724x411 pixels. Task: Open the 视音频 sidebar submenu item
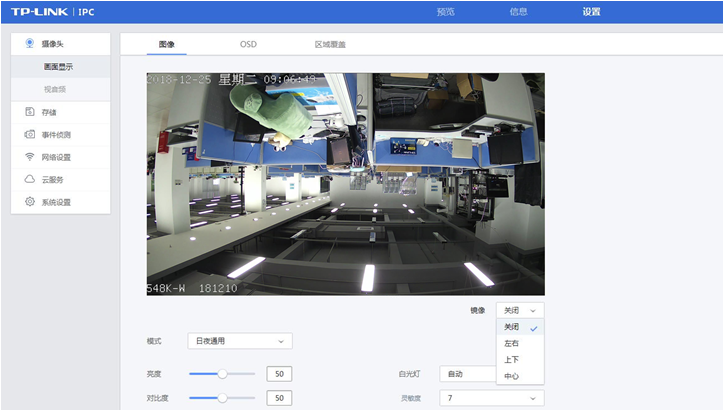coord(59,89)
